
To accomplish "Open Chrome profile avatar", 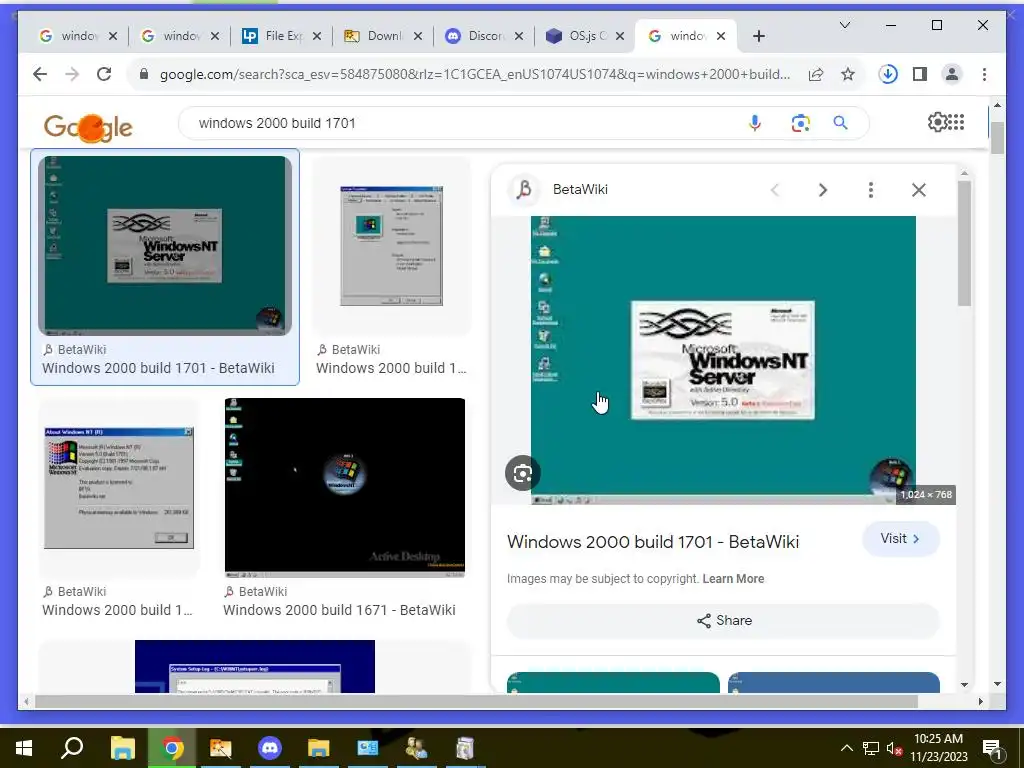I will coord(952,74).
